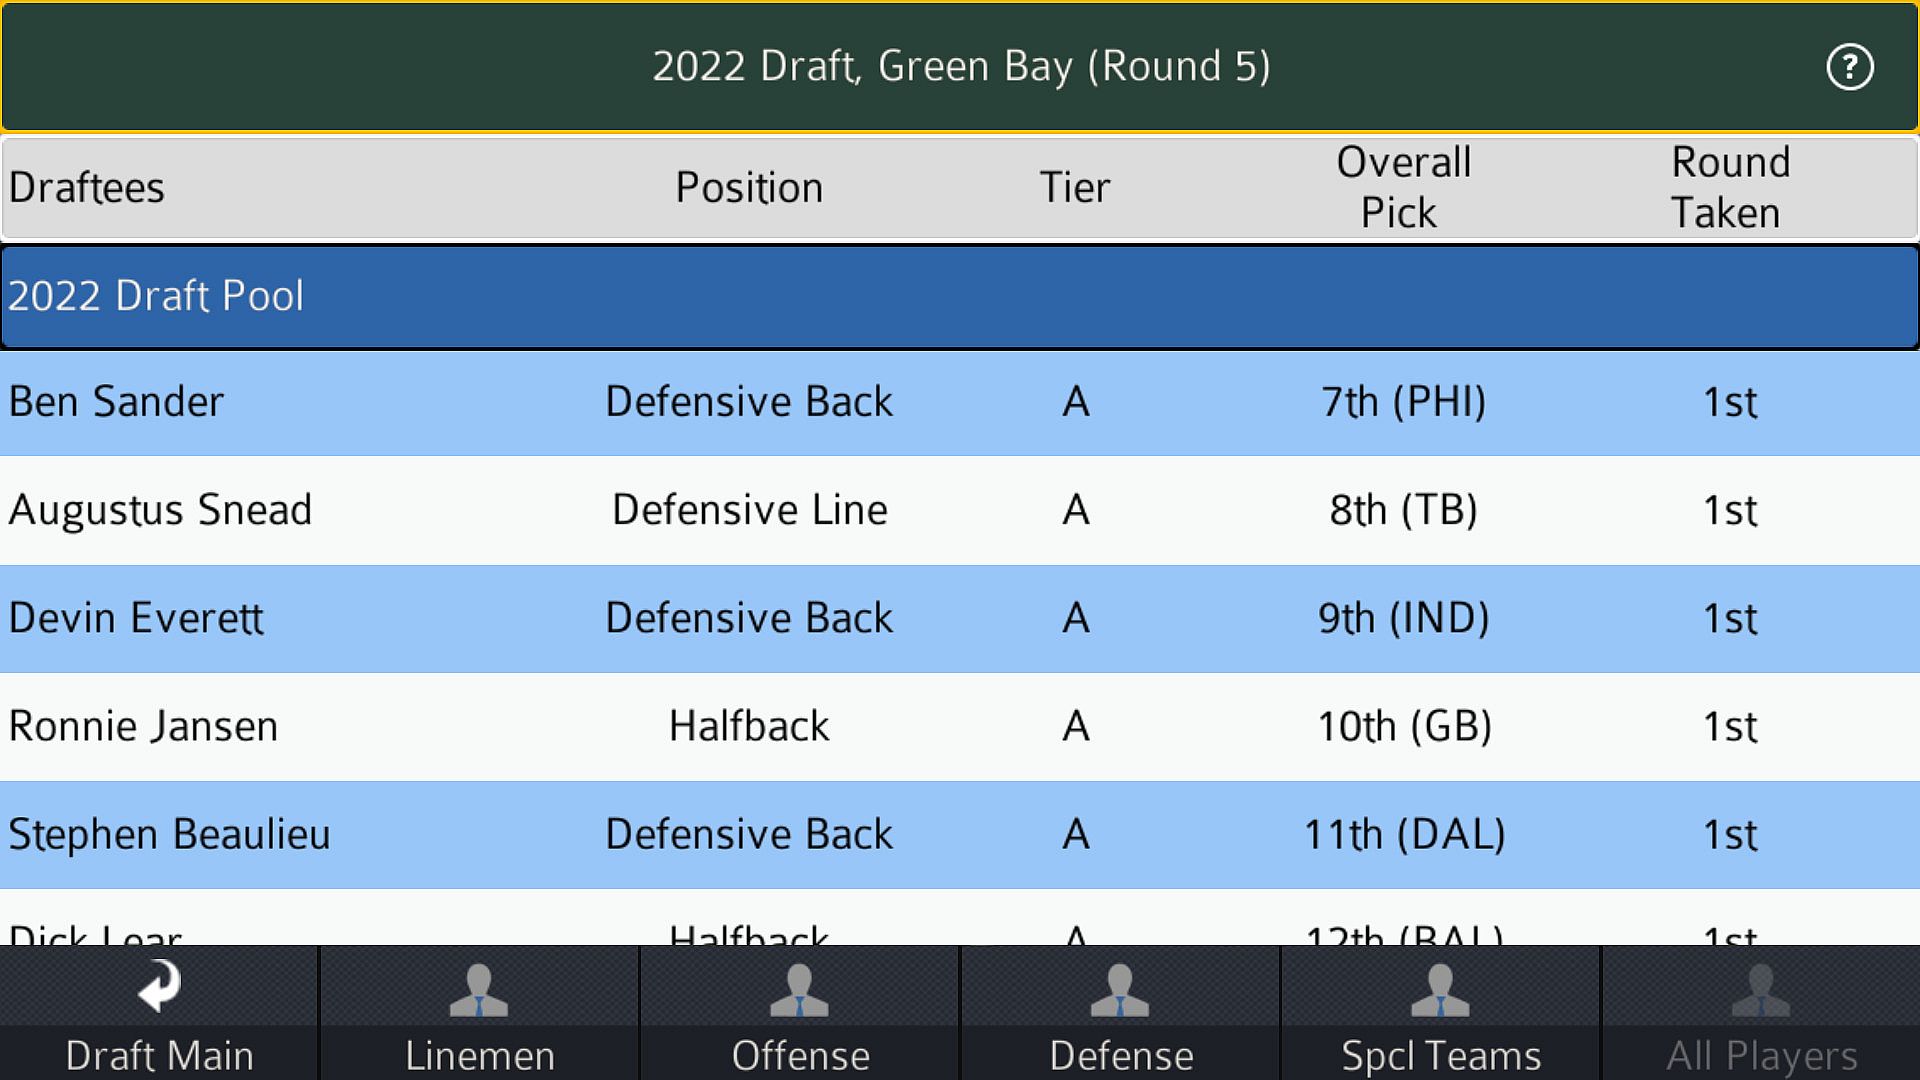Open the help question mark icon

click(x=1849, y=67)
